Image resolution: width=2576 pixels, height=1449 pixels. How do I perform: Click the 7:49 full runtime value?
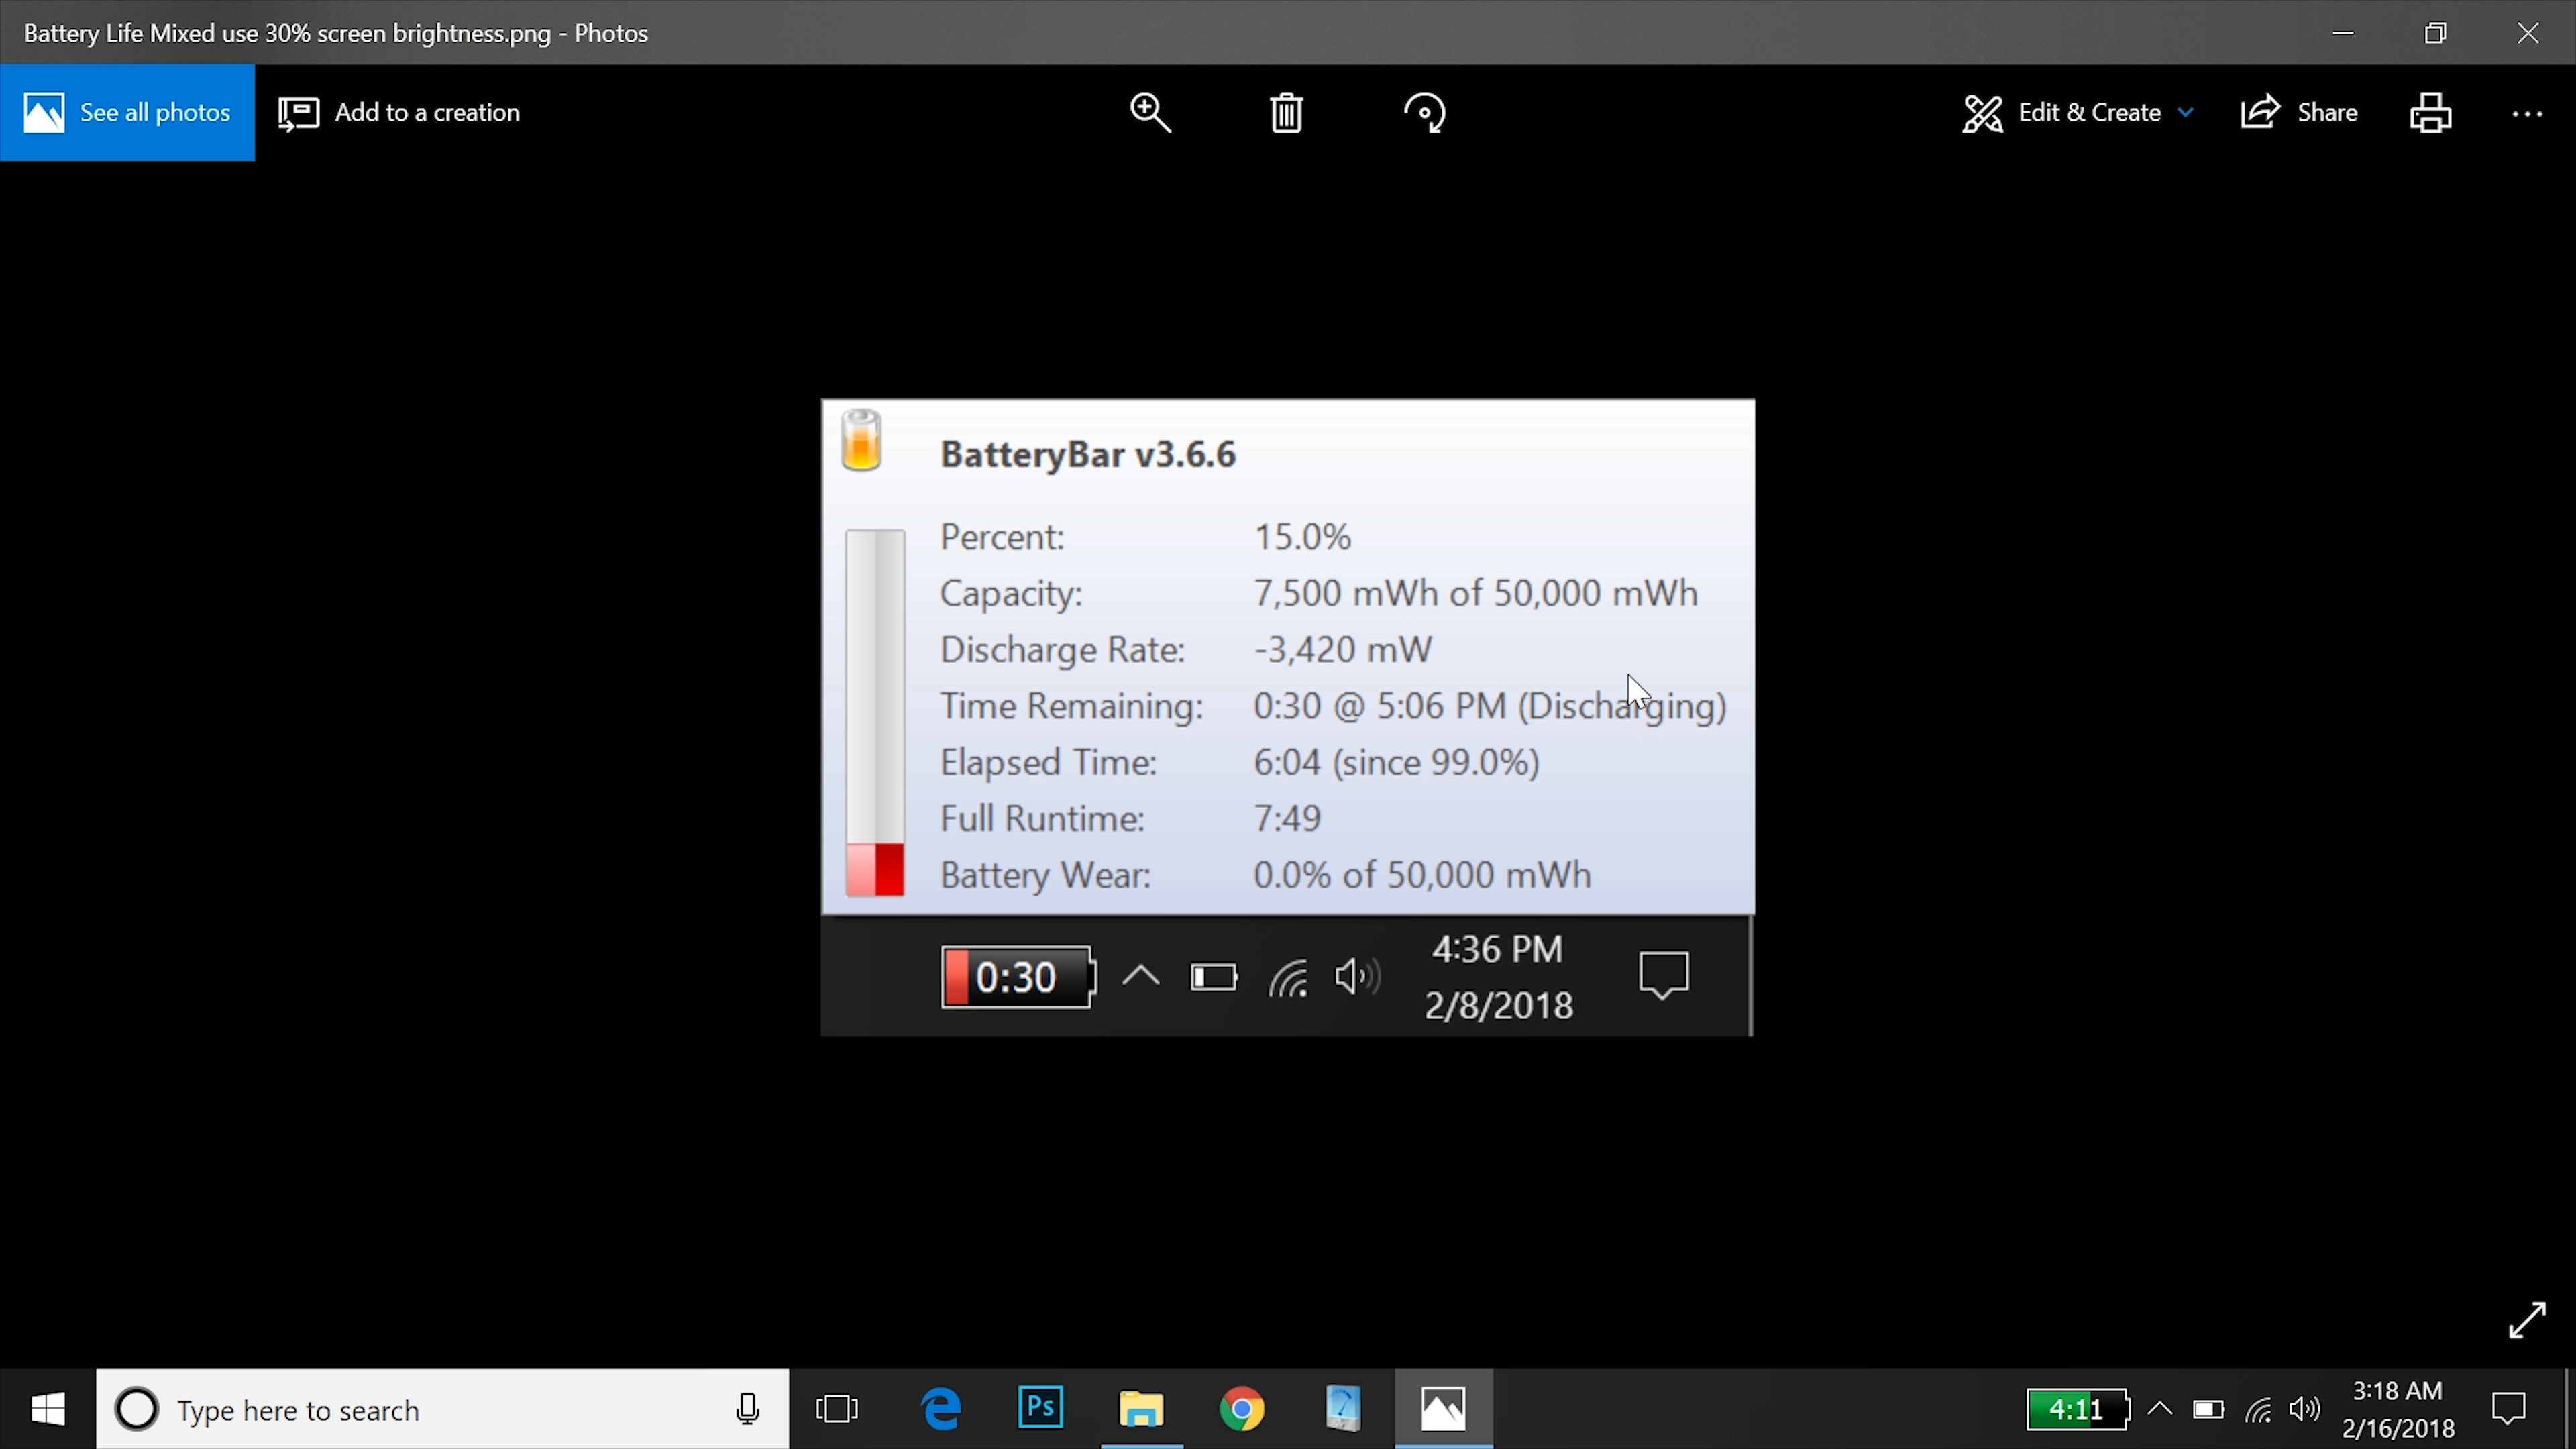(x=1287, y=819)
